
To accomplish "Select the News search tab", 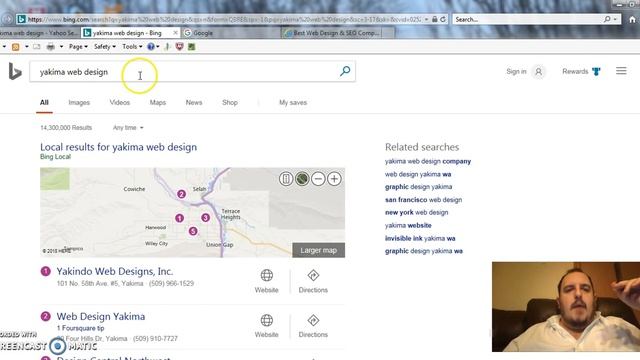I will pos(194,102).
